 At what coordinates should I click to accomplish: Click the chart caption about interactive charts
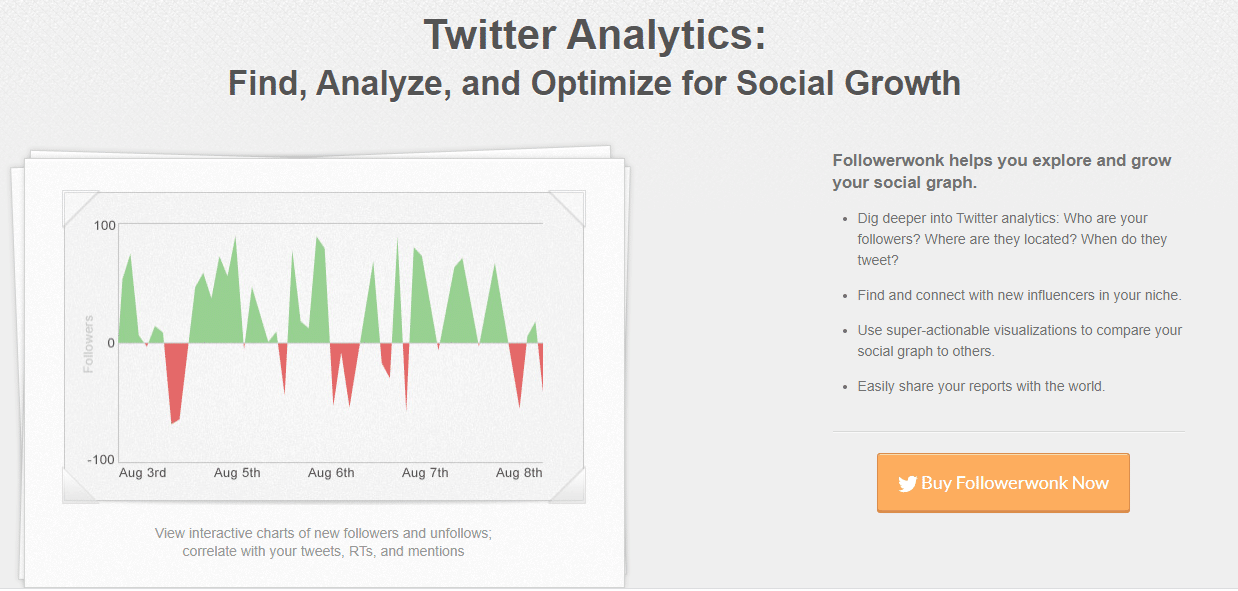click(323, 542)
